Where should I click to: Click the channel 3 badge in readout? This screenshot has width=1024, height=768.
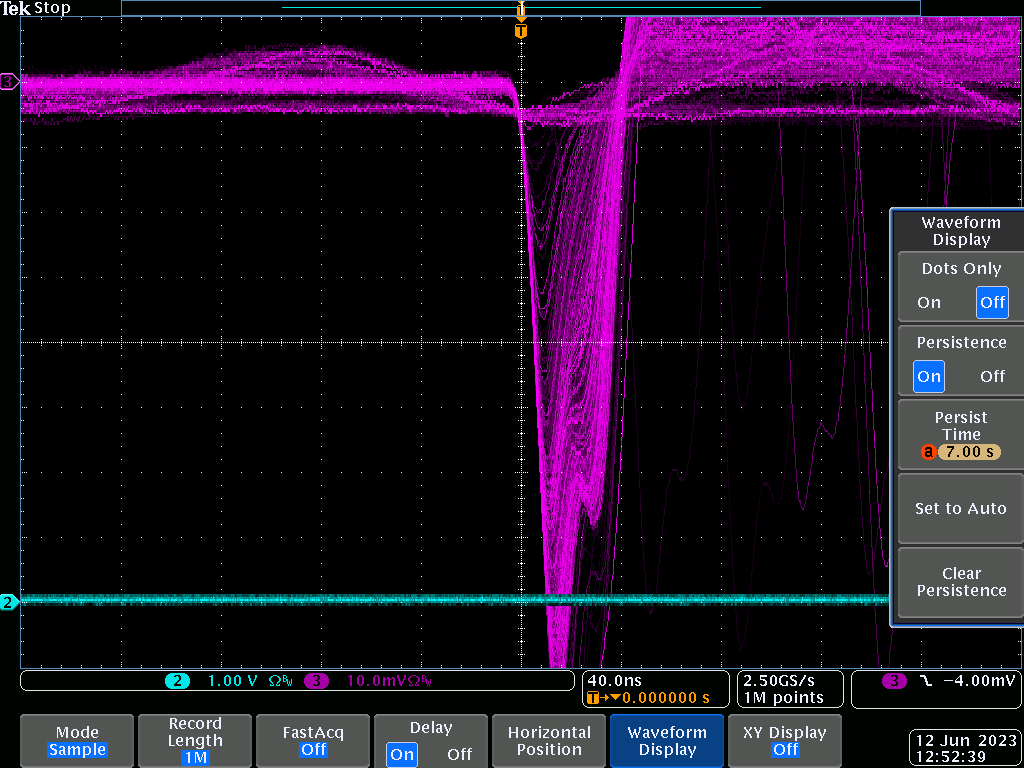pos(316,681)
